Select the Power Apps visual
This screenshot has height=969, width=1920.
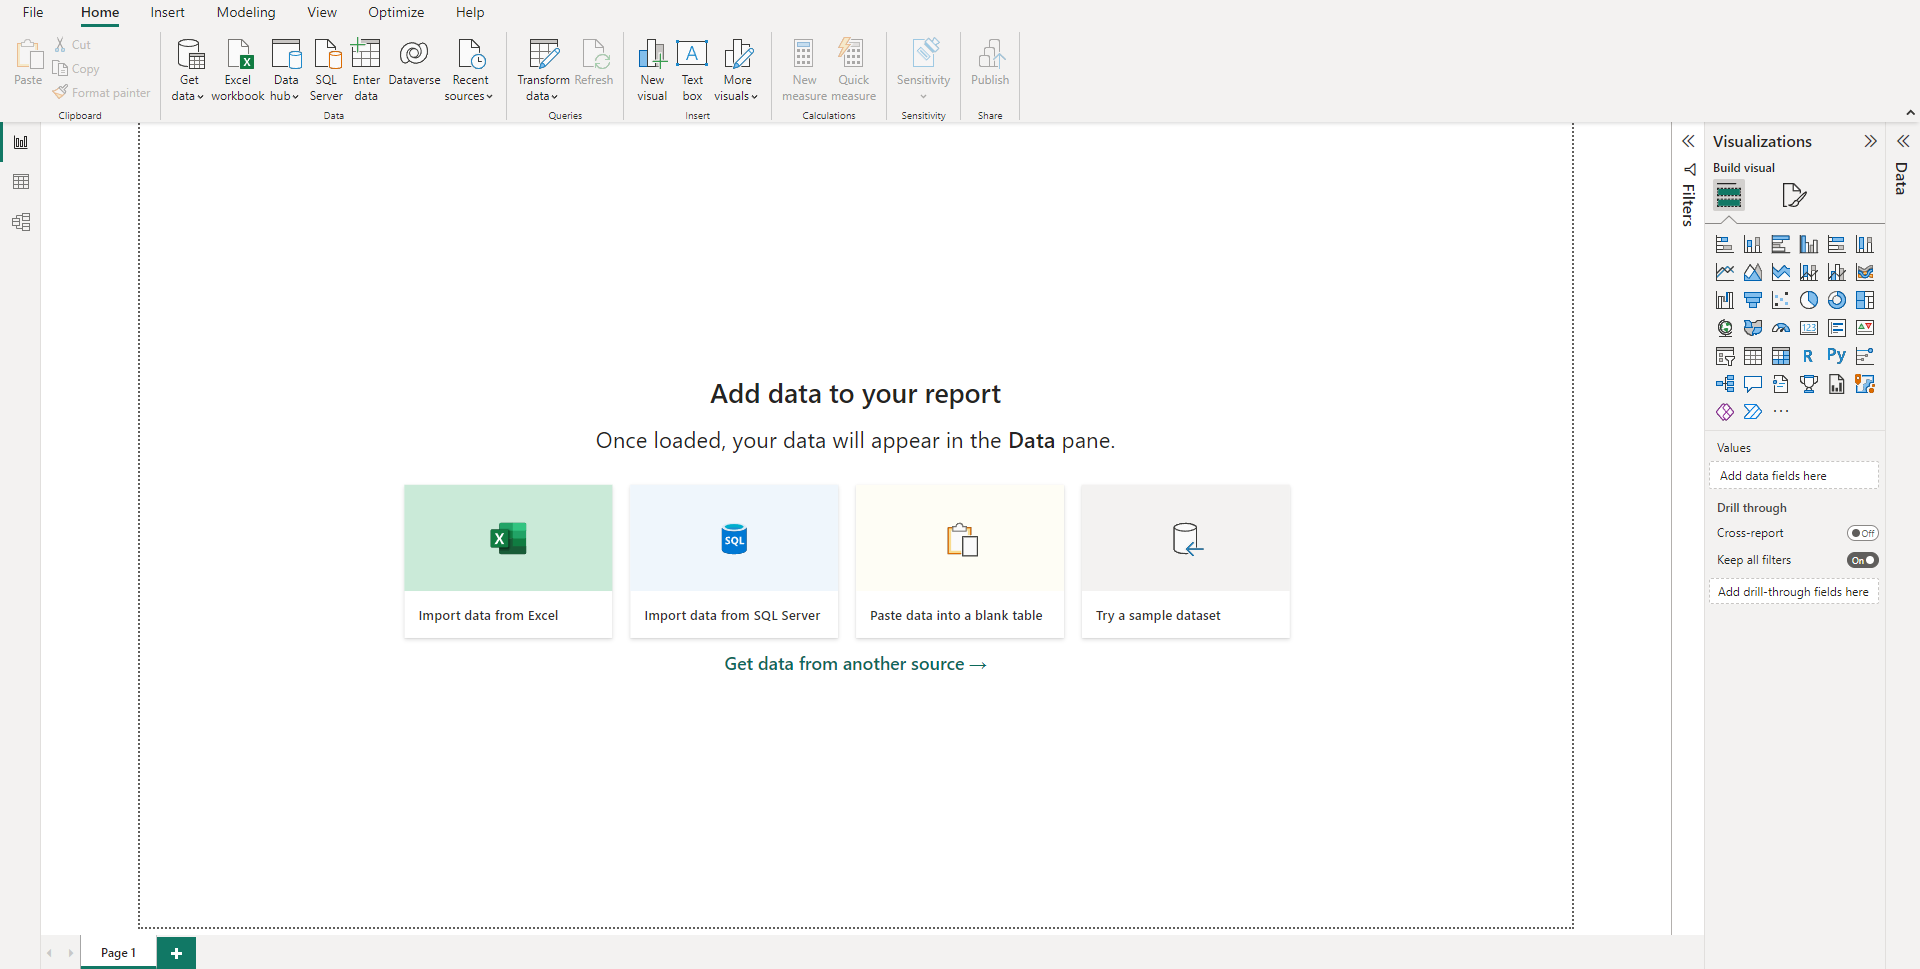(1725, 412)
